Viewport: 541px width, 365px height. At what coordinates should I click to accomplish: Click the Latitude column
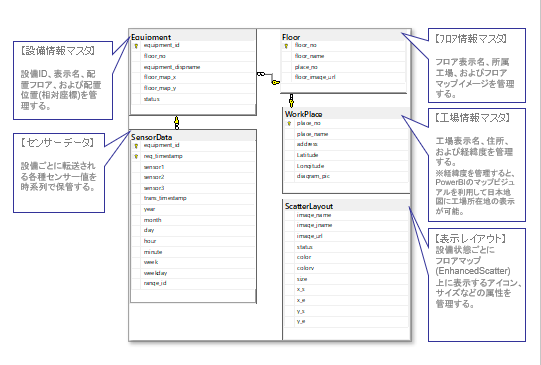click(307, 155)
